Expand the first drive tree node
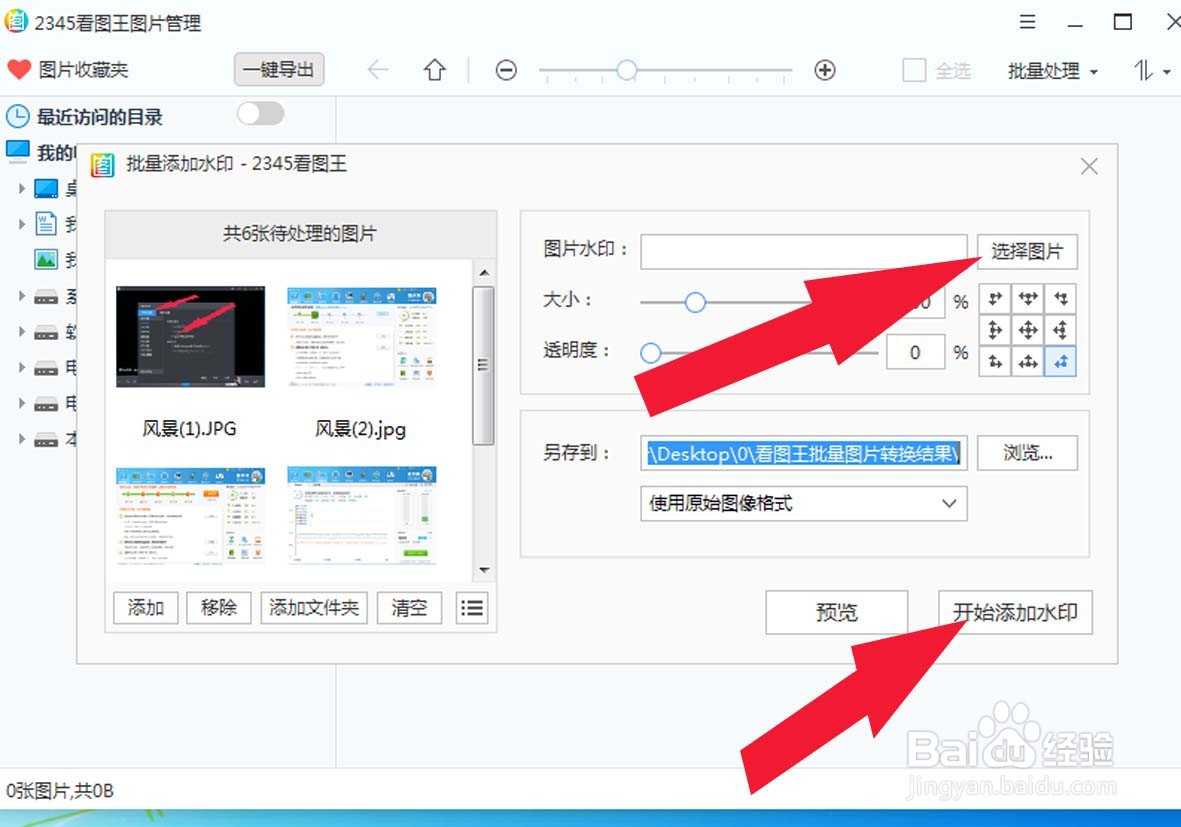Image resolution: width=1181 pixels, height=827 pixels. tap(22, 296)
